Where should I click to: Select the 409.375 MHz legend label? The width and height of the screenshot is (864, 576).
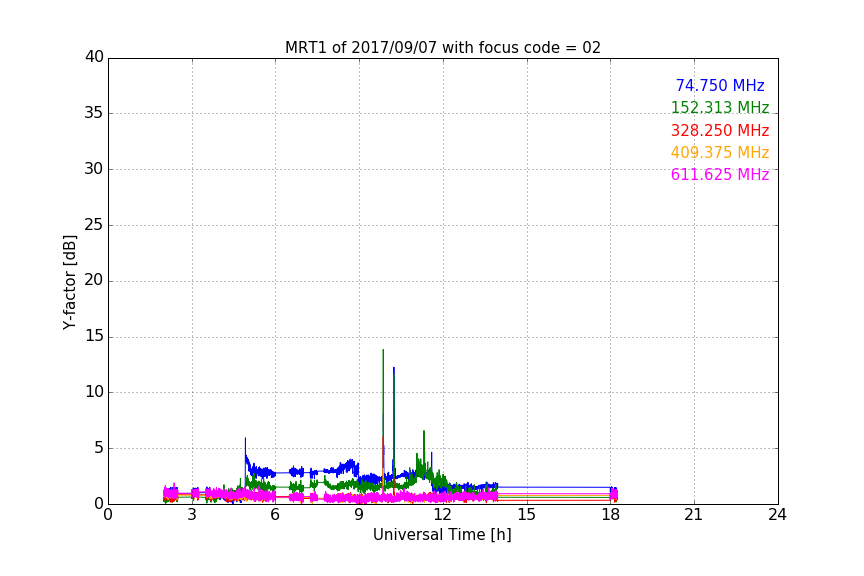pos(720,153)
